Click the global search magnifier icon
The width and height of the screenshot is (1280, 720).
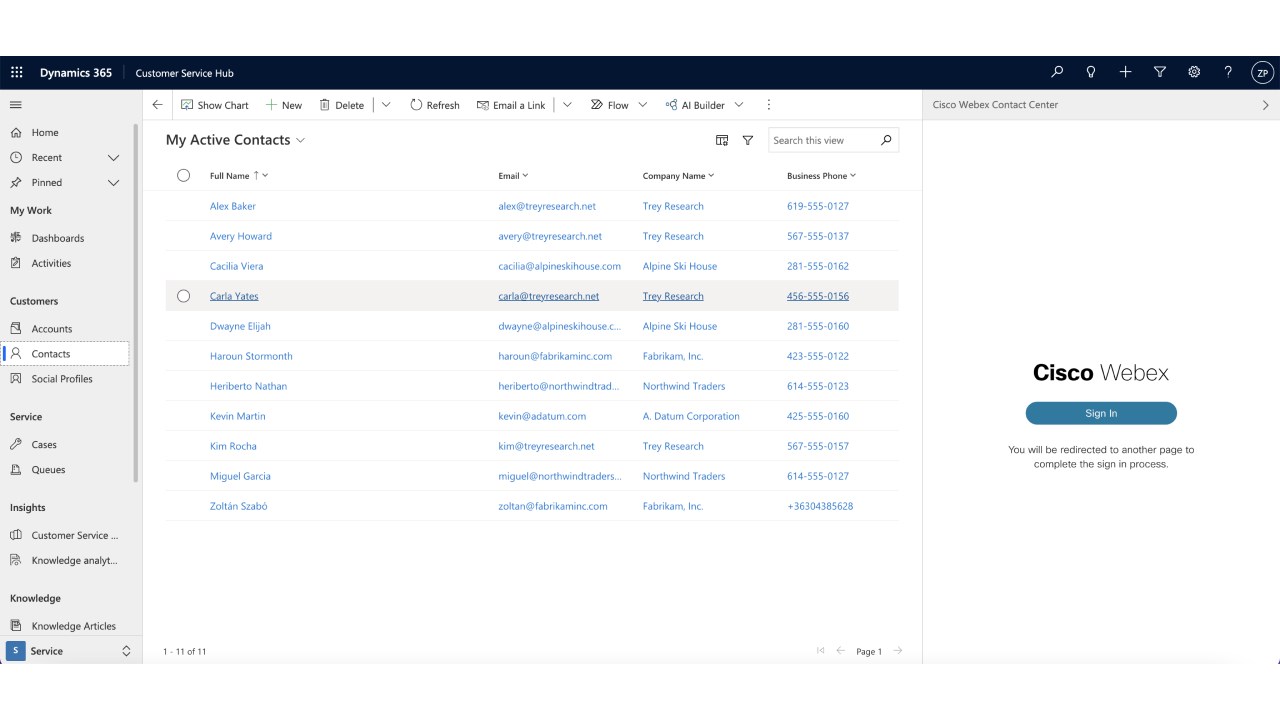tap(1057, 72)
